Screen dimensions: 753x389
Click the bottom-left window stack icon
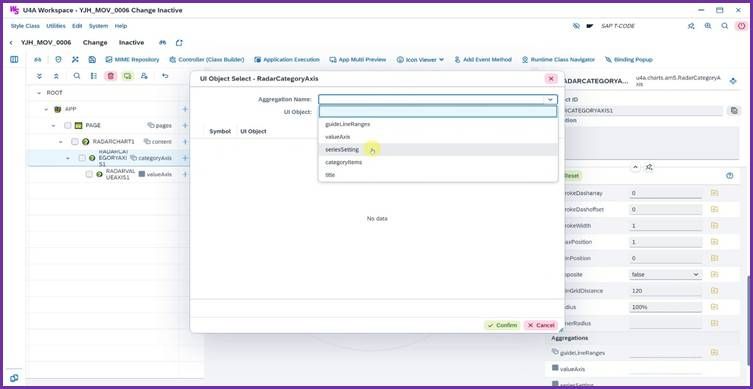14,378
